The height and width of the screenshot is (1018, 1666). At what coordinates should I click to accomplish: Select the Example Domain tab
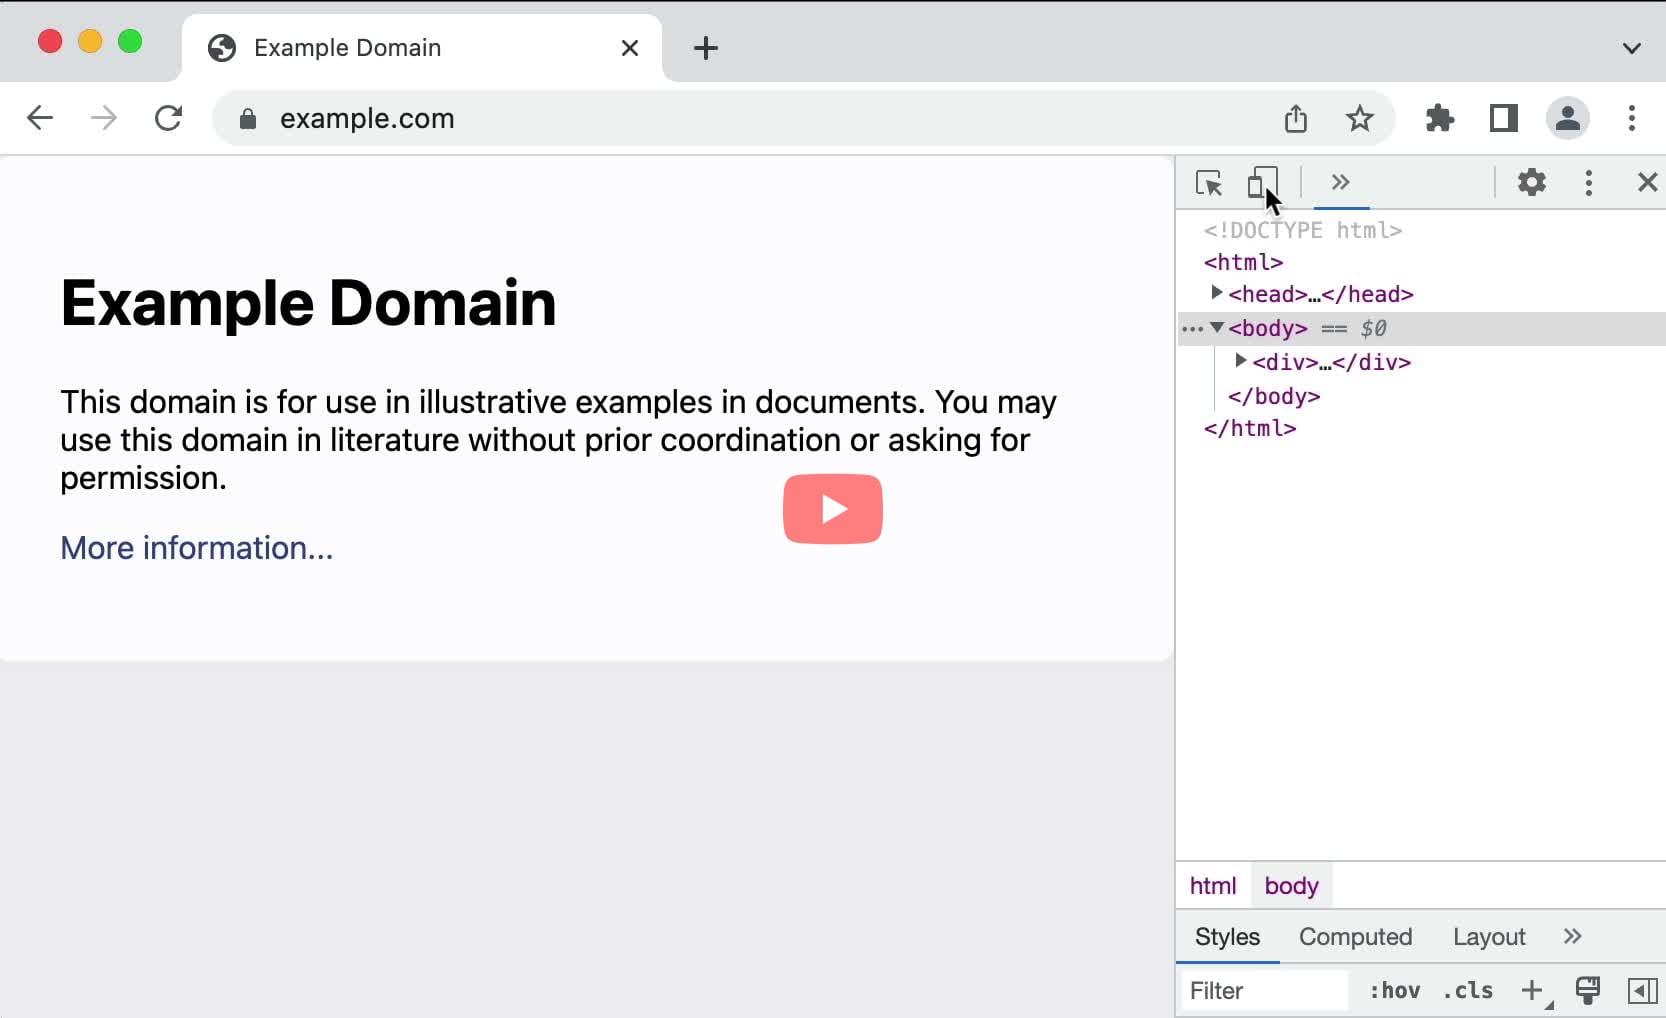(422, 48)
